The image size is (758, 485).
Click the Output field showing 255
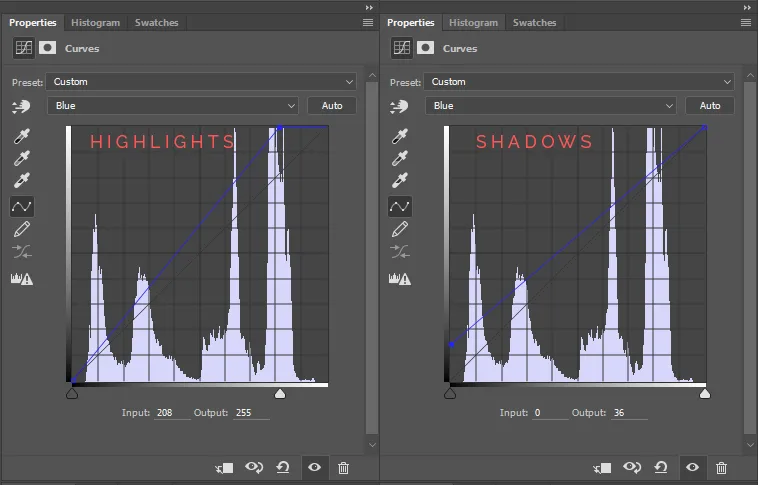(251, 412)
